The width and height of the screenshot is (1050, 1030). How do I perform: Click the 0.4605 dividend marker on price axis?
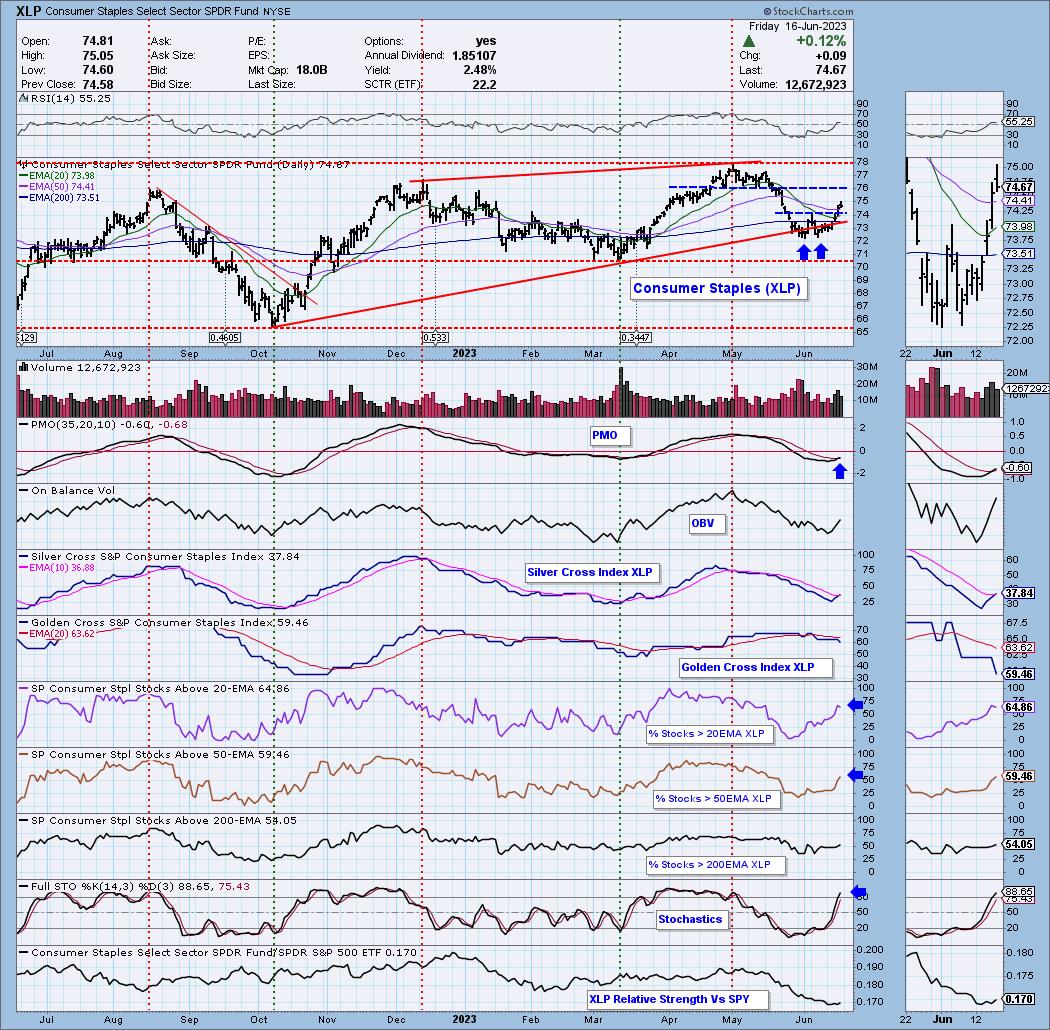[224, 338]
